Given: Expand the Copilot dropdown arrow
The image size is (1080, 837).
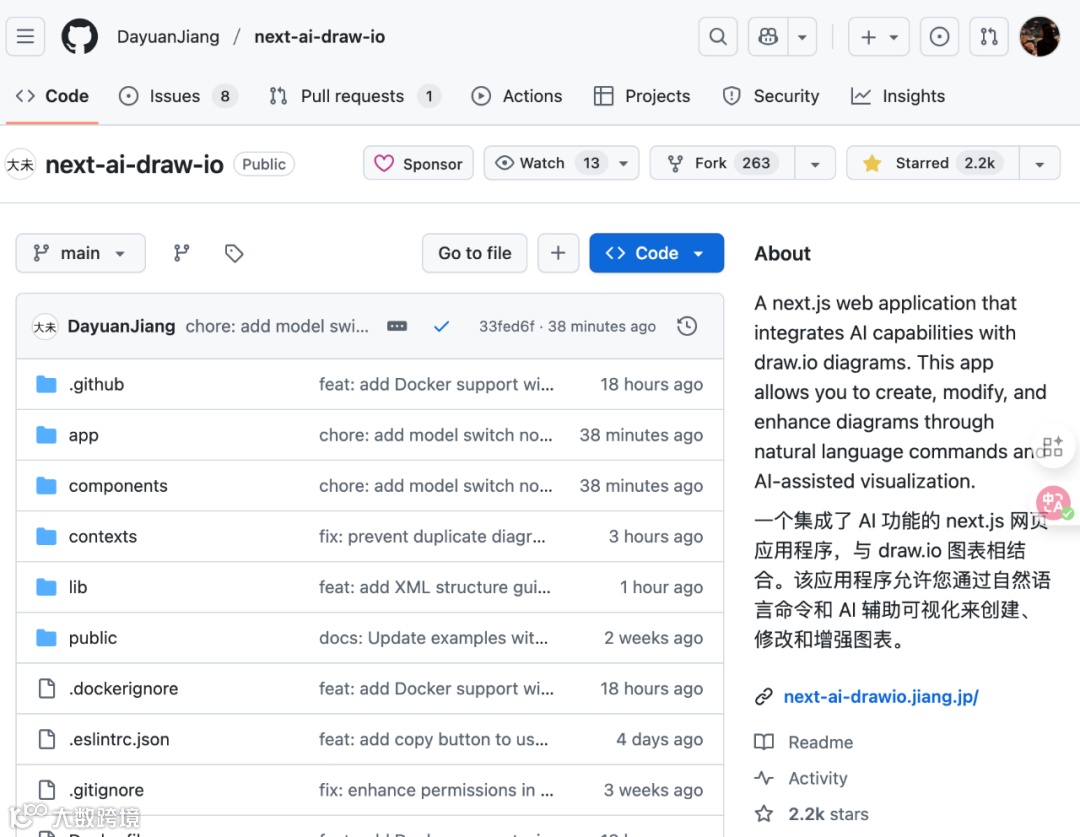Looking at the screenshot, I should click(x=802, y=37).
